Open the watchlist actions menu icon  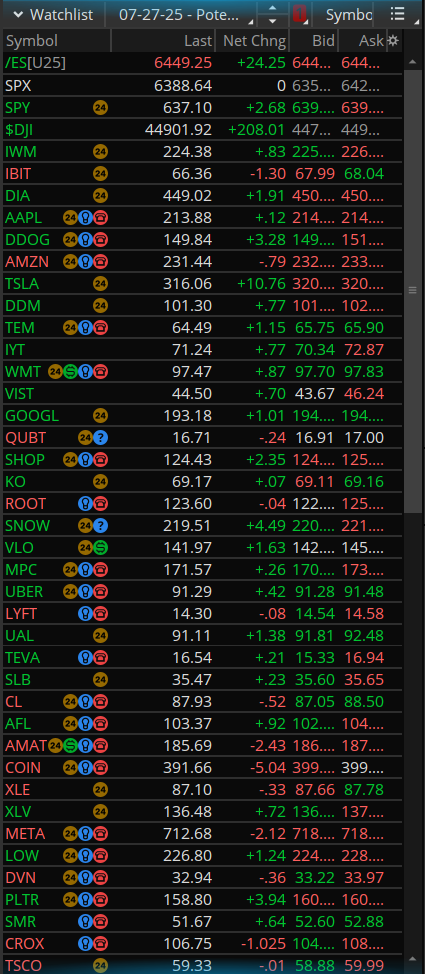click(397, 14)
